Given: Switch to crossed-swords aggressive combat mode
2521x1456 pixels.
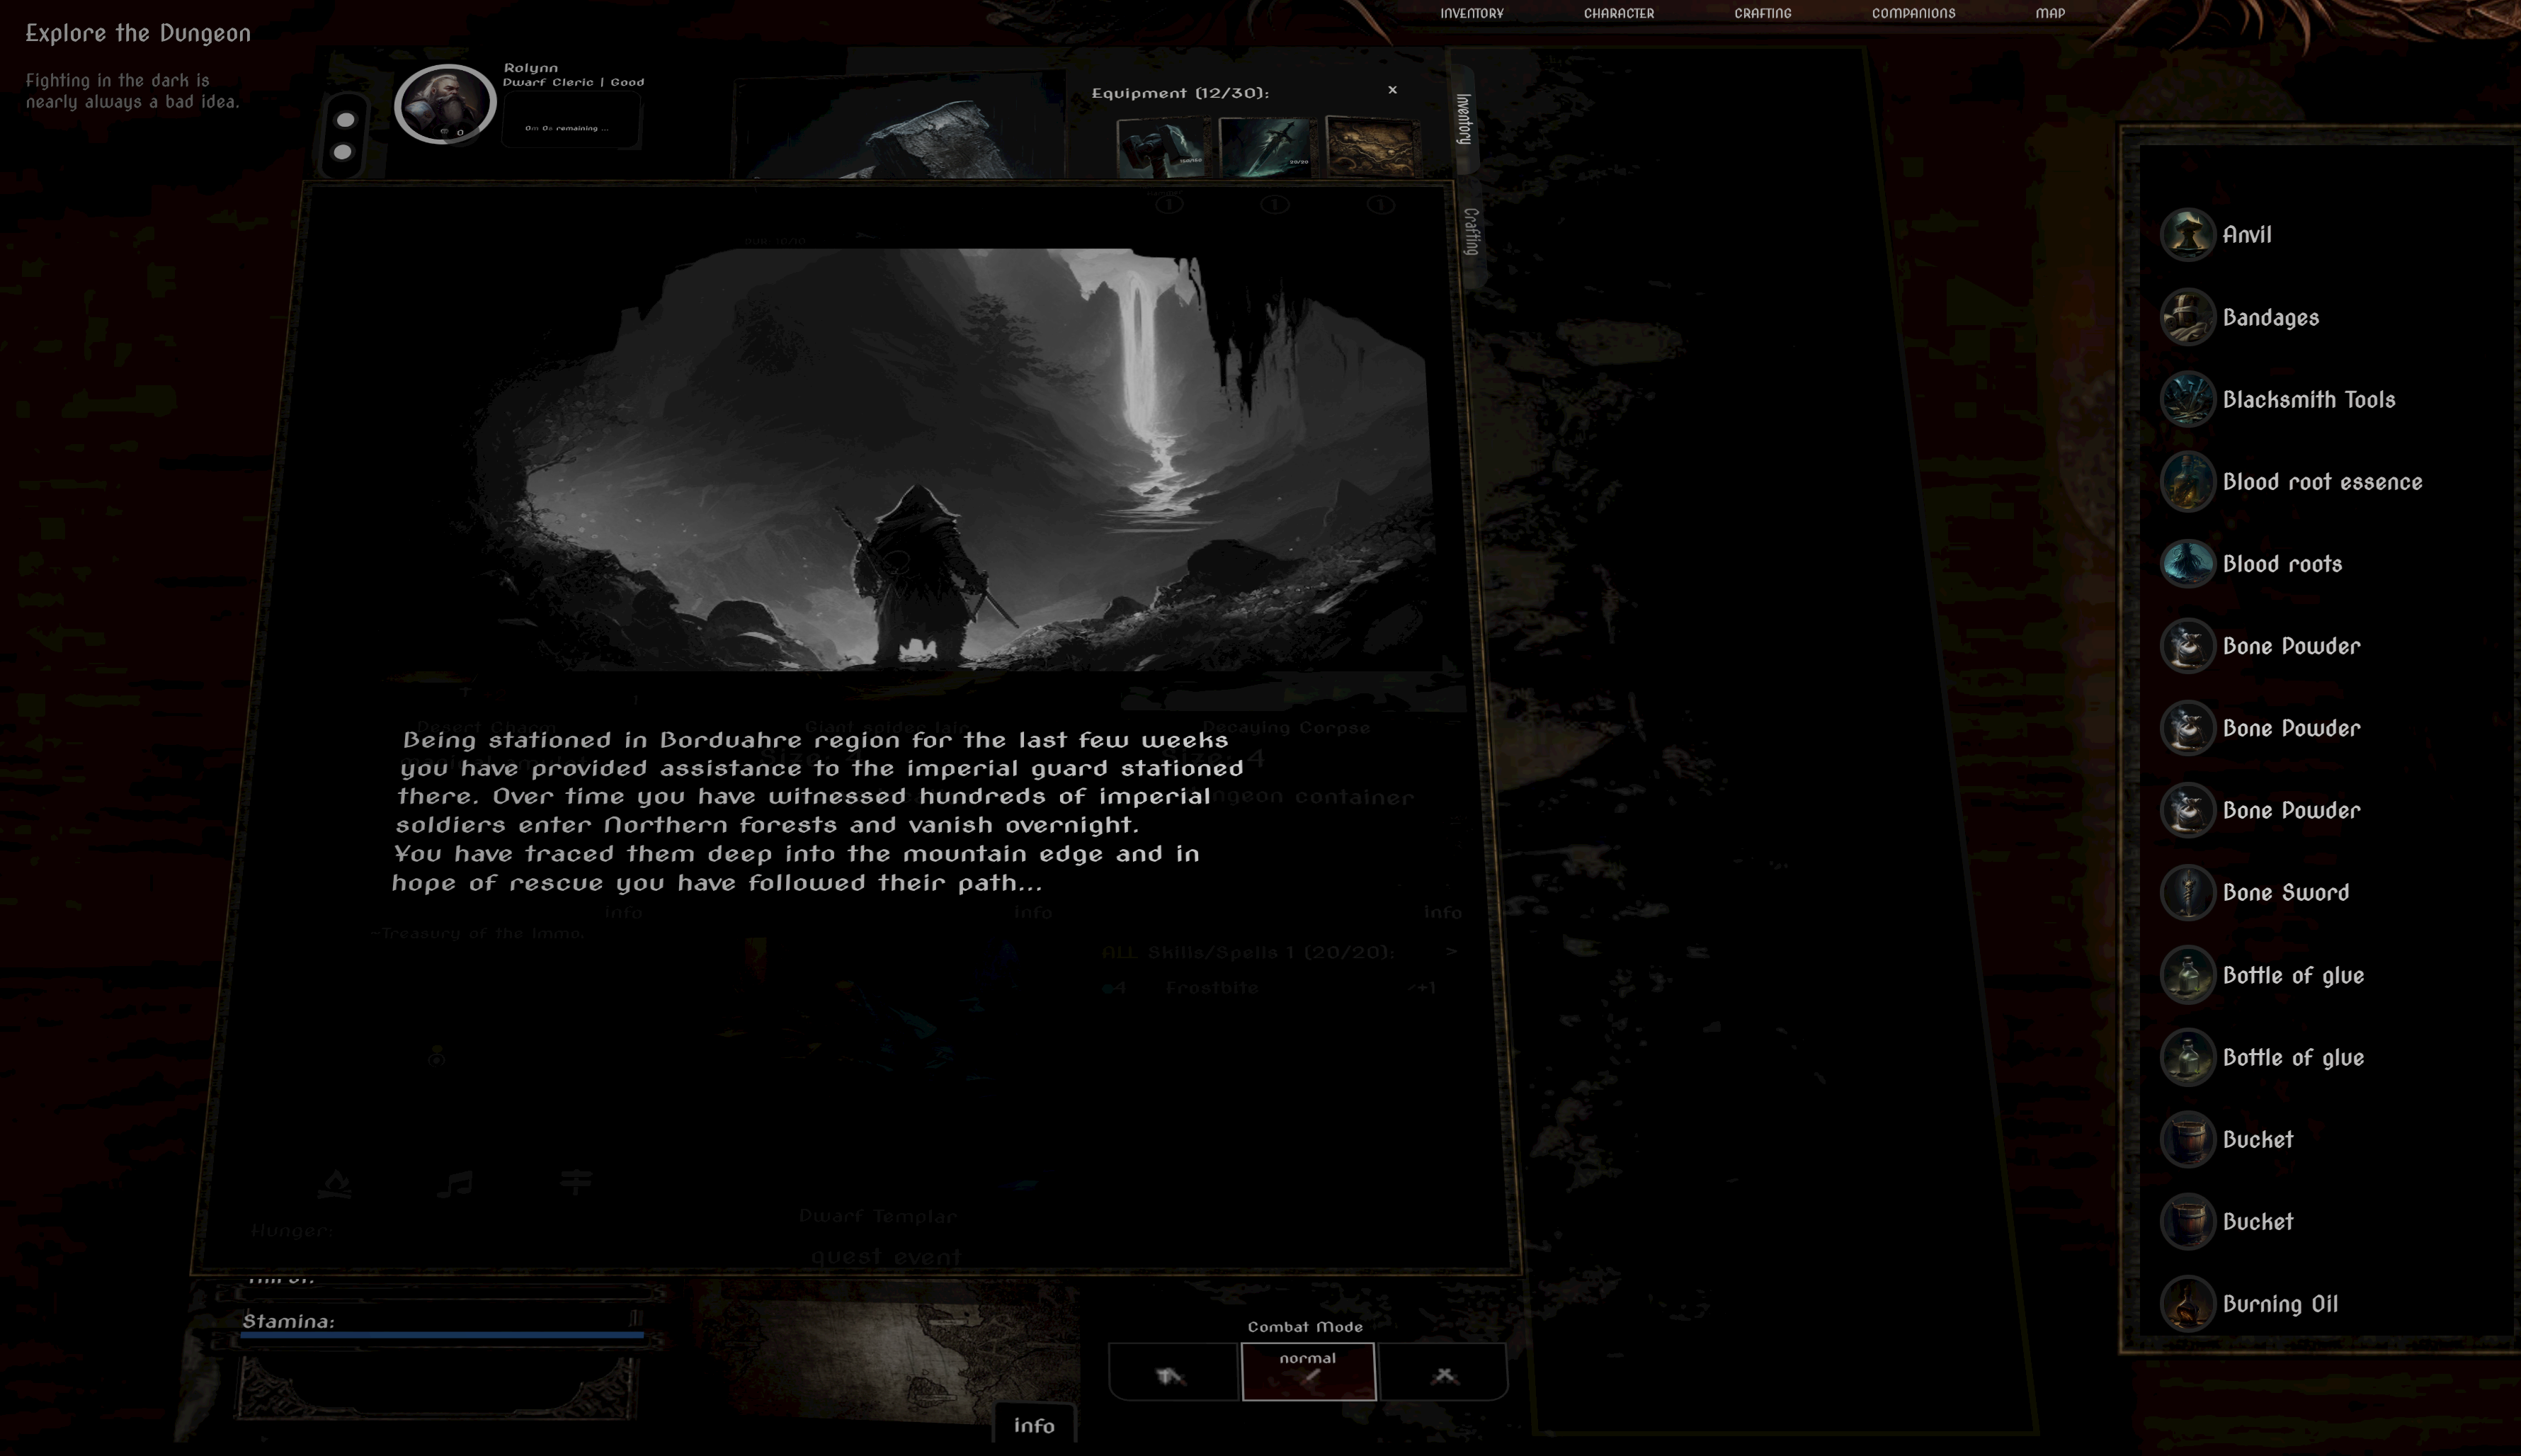Looking at the screenshot, I should (1443, 1372).
